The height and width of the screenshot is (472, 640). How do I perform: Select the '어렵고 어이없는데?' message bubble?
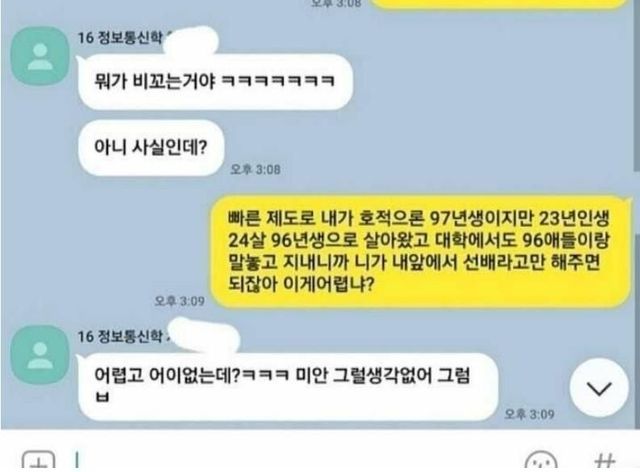pos(288,387)
